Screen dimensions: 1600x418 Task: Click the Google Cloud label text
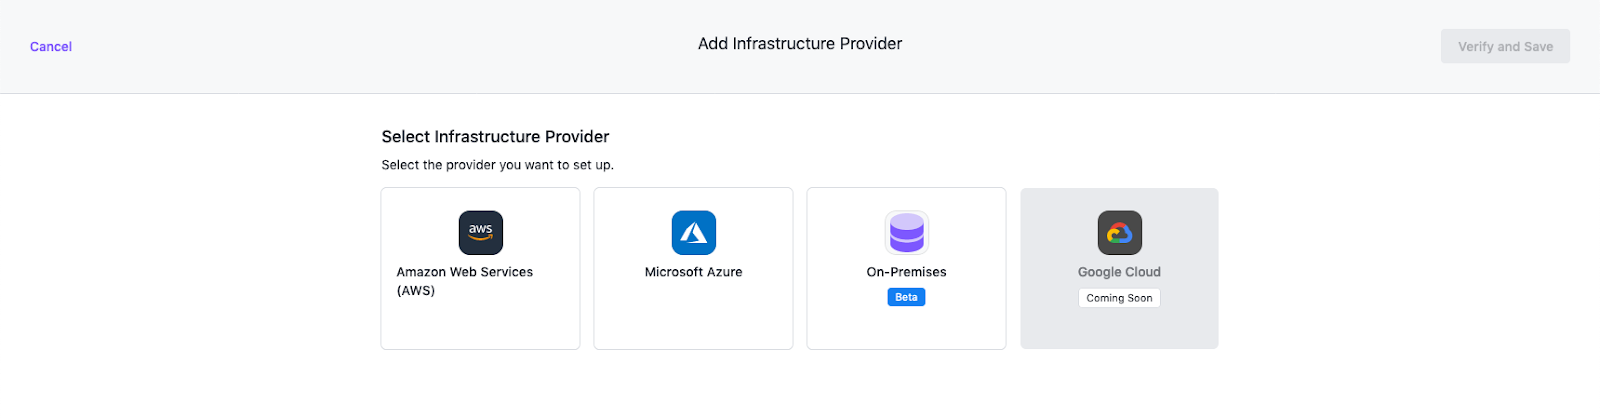[1120, 272]
